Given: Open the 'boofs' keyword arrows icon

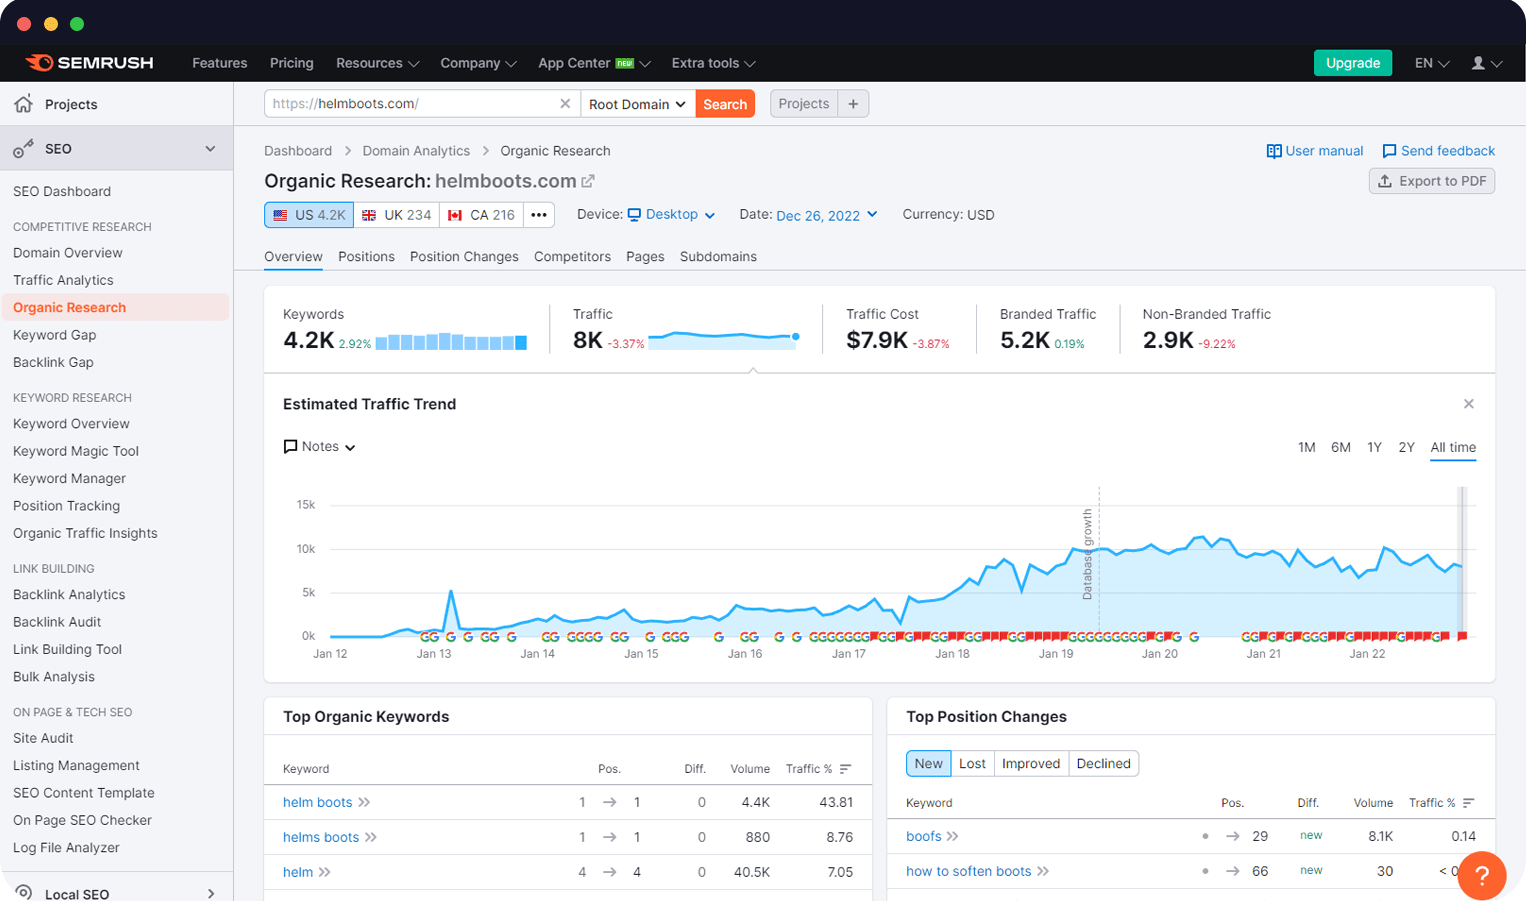Looking at the screenshot, I should [x=953, y=836].
